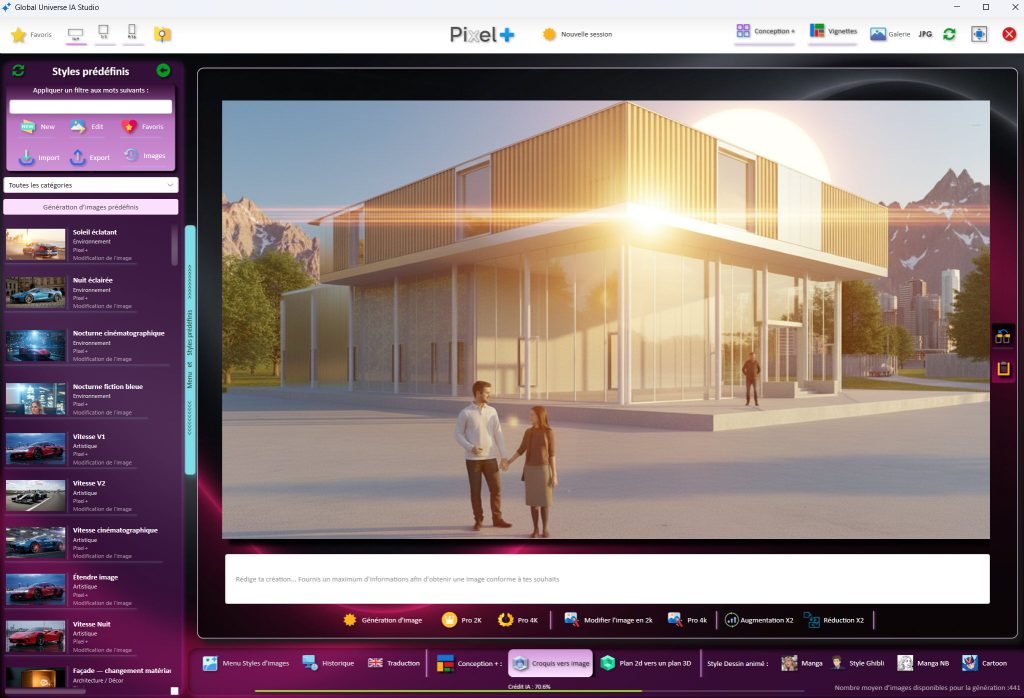1024x698 pixels.
Task: Click the Traduction flag icon
Action: click(375, 663)
